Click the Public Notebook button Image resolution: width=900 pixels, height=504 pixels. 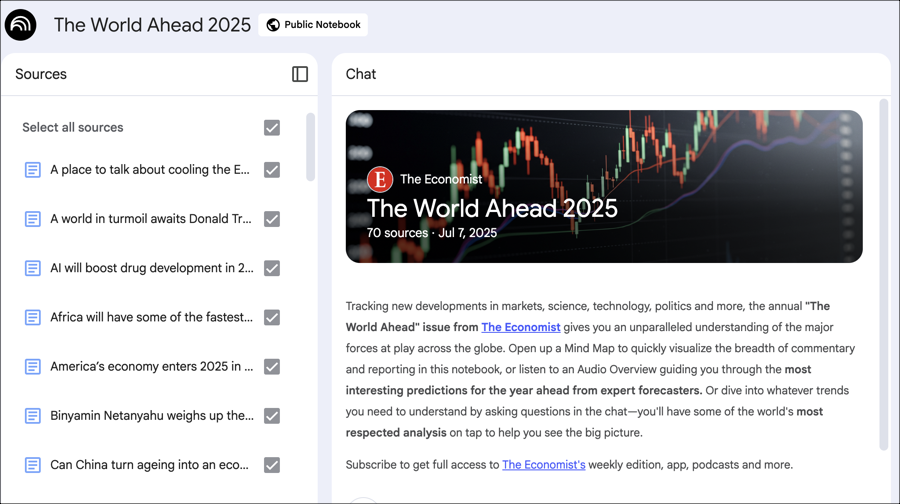tap(313, 25)
